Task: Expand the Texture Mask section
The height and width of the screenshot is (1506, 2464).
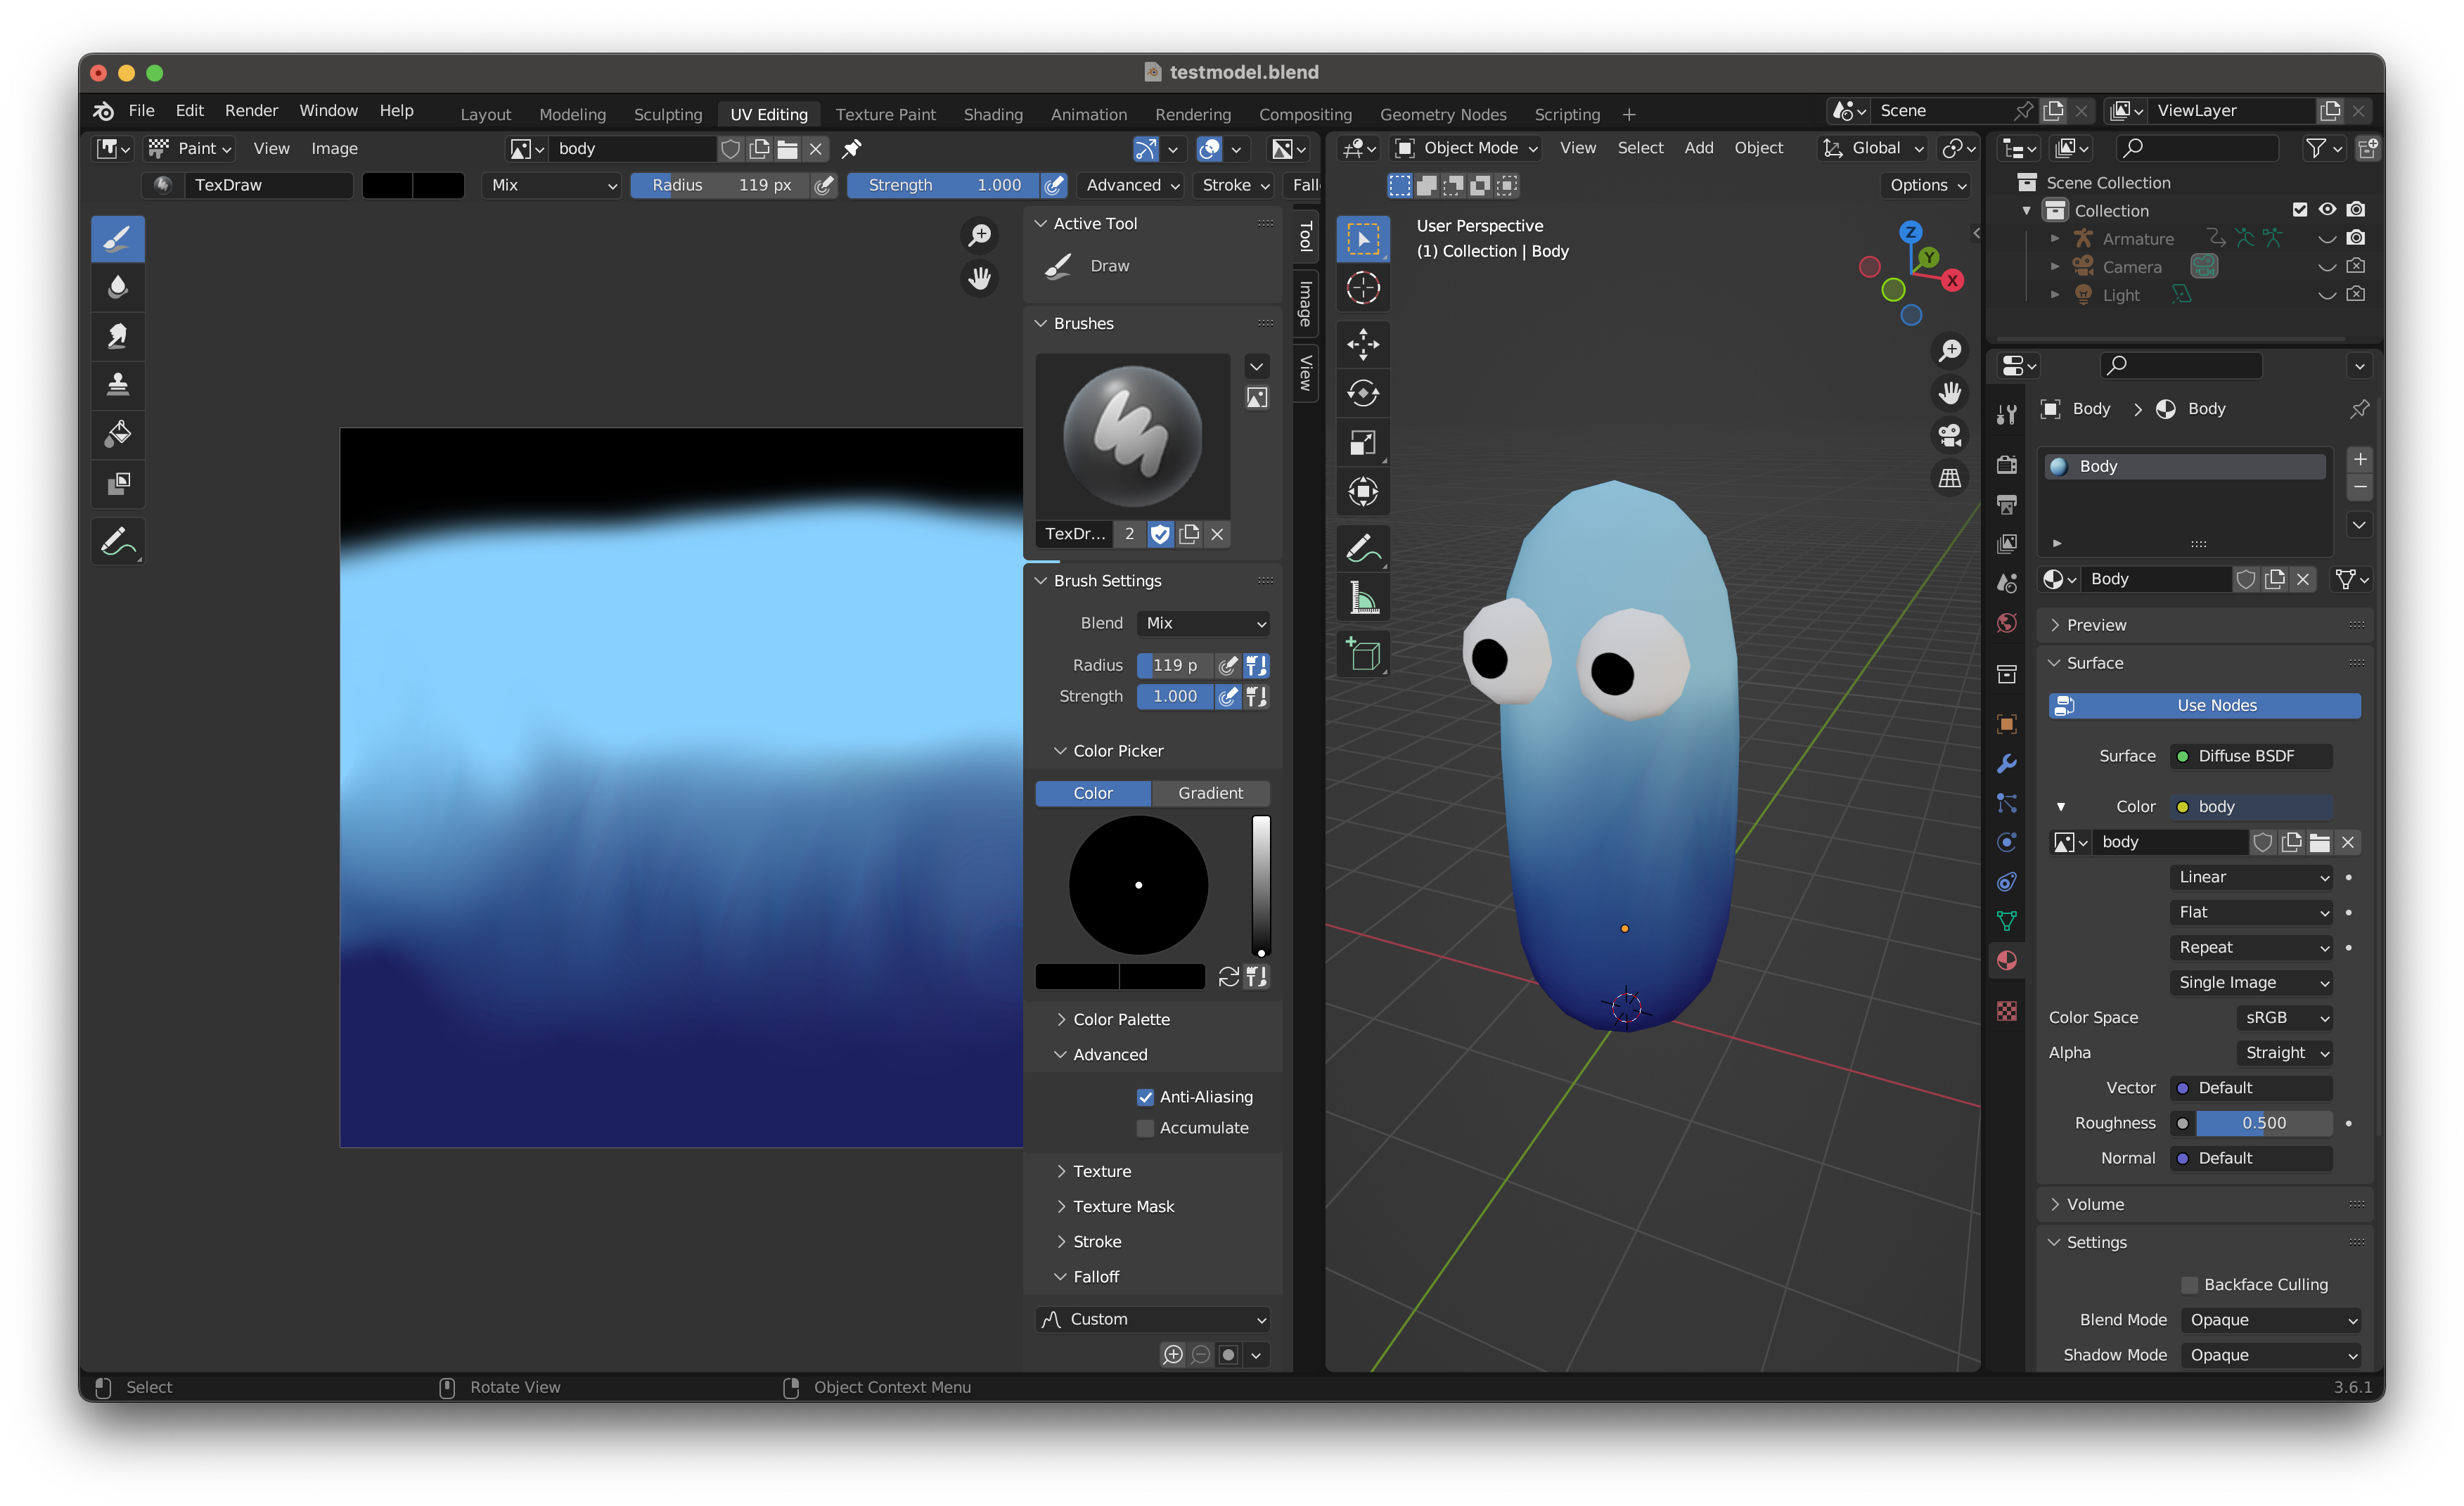Action: 1122,1206
